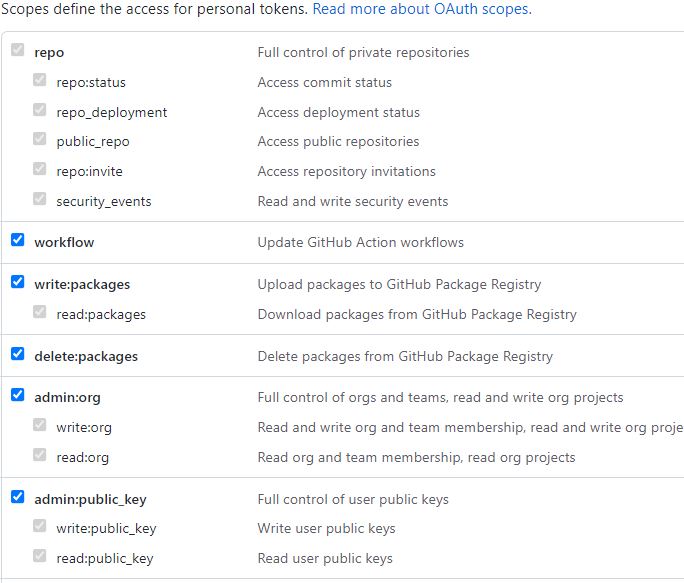Screen dimensions: 684x583
Task: Click 'Delete packages from GitHub Package Registry' text
Action: 405,357
